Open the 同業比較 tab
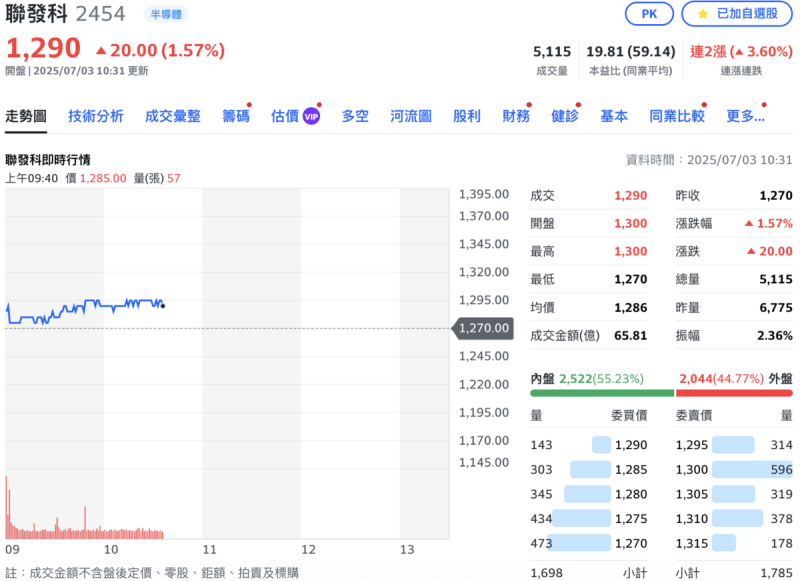 677,116
